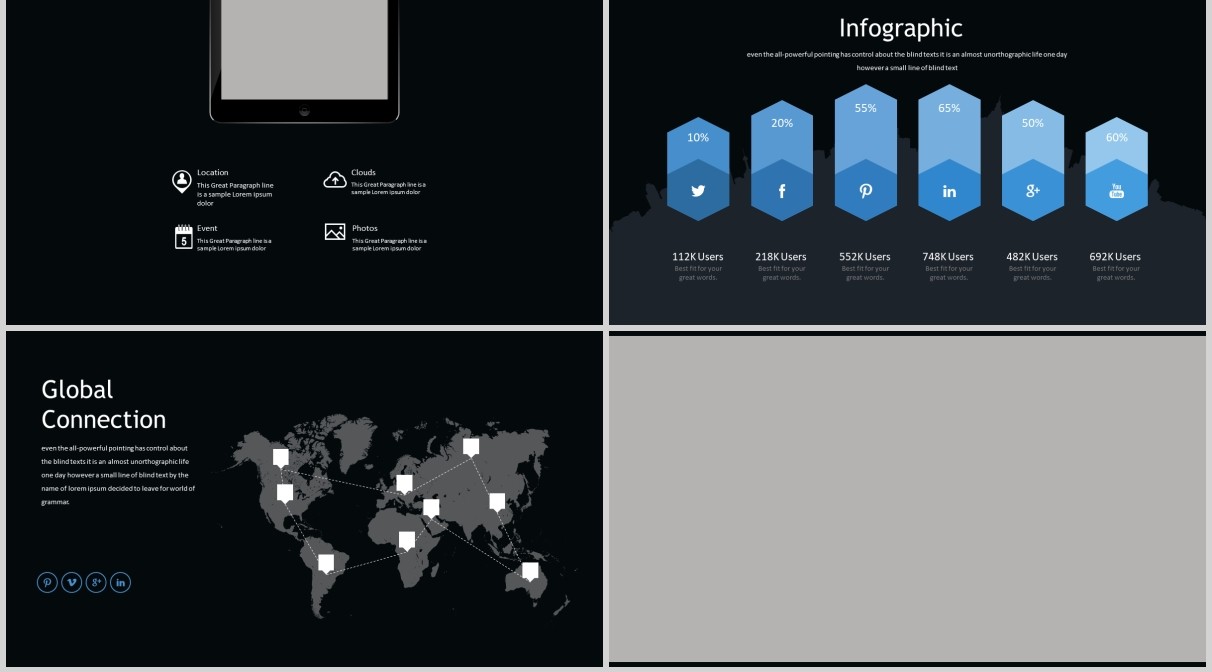
Task: Select the Google+ icon in the 50% hexagon
Action: (1033, 190)
